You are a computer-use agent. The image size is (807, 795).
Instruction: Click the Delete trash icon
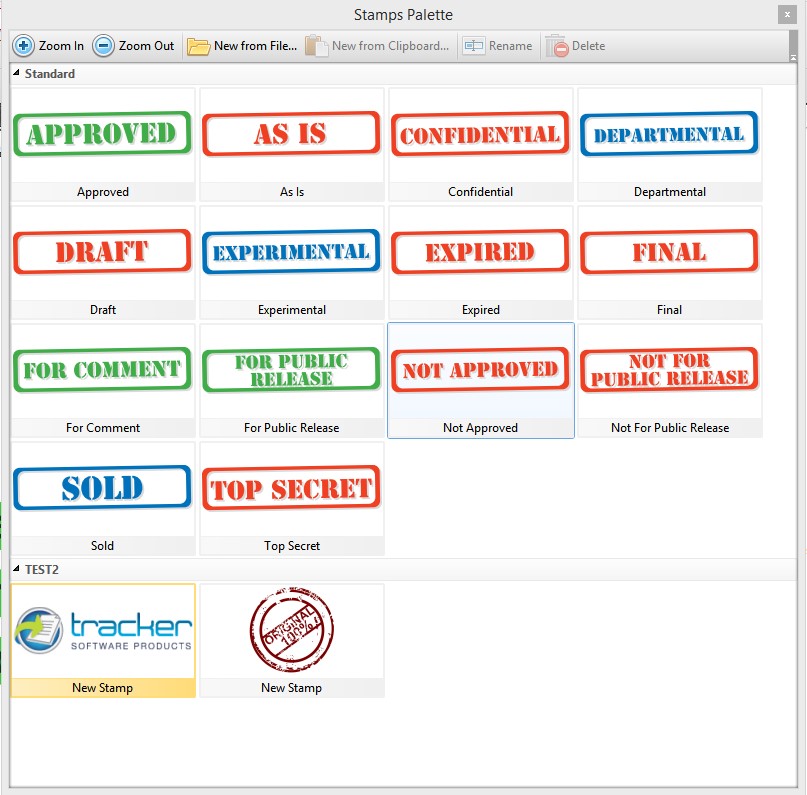click(557, 46)
